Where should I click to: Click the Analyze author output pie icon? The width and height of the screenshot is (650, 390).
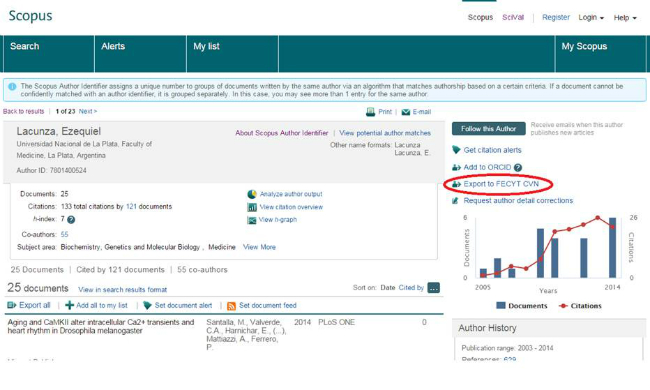click(x=252, y=194)
